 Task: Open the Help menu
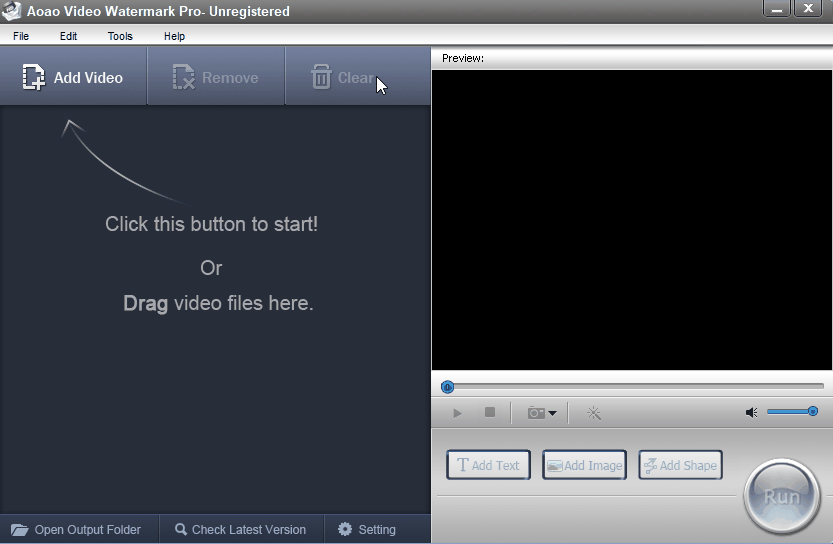click(174, 36)
